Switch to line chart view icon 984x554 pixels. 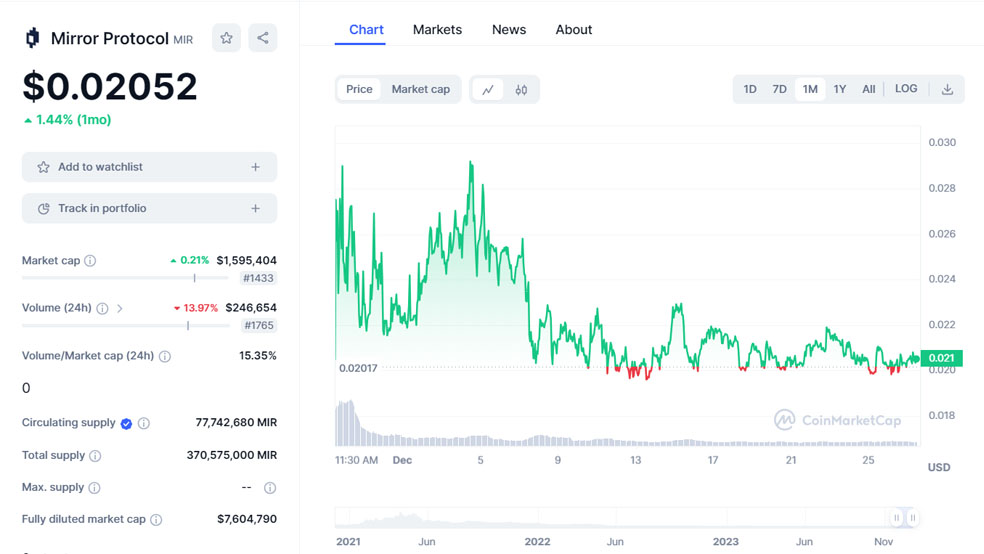488,90
